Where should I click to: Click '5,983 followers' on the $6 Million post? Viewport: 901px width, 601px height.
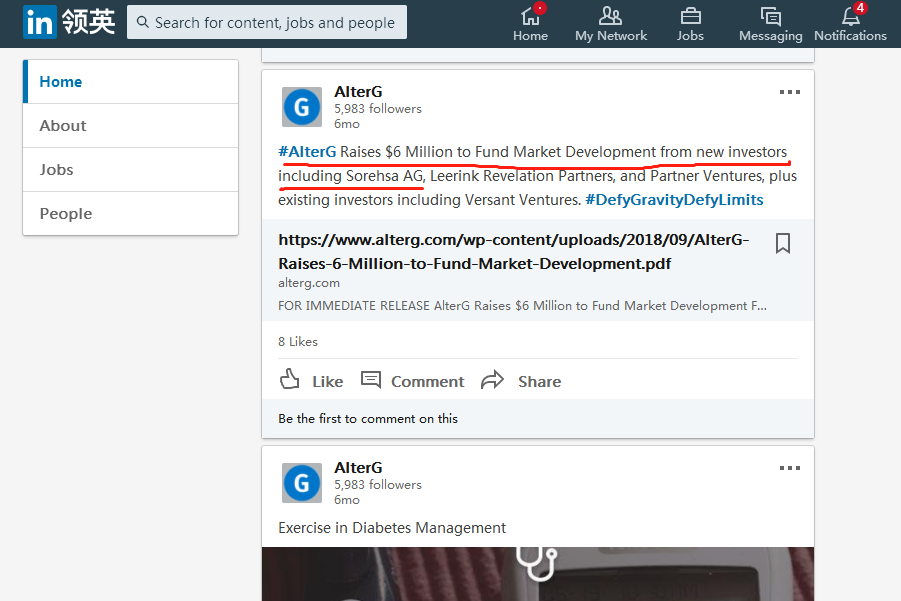(x=378, y=109)
